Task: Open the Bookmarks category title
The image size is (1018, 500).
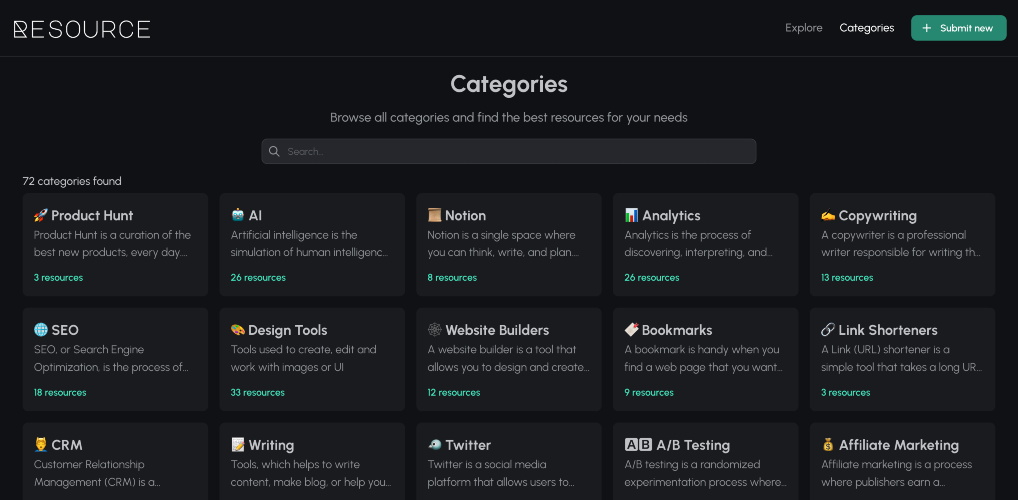Action: 677,331
